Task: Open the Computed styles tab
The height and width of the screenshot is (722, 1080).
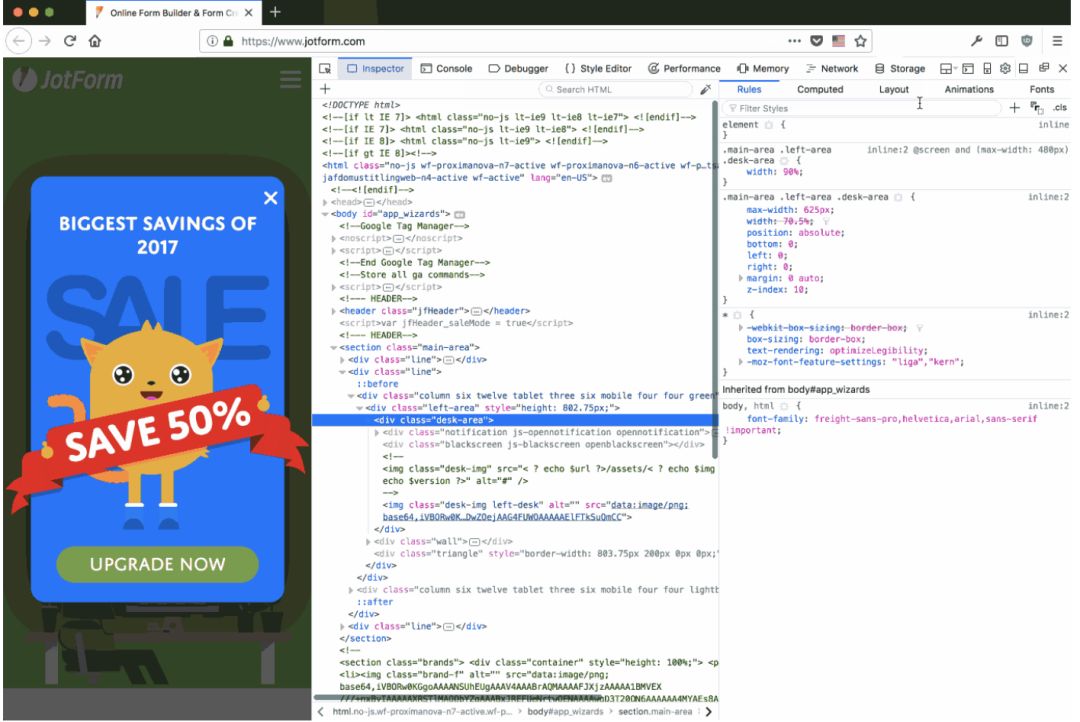Action: [820, 89]
